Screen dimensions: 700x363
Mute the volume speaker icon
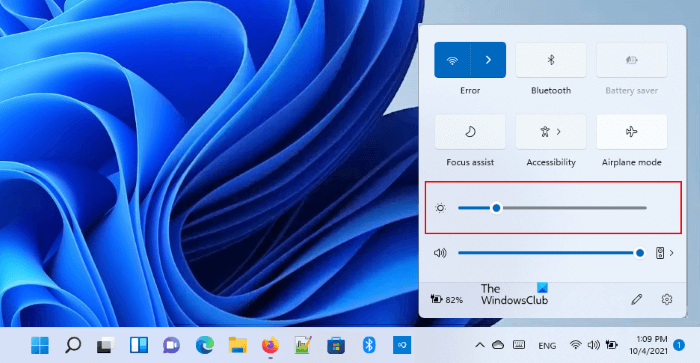click(440, 253)
